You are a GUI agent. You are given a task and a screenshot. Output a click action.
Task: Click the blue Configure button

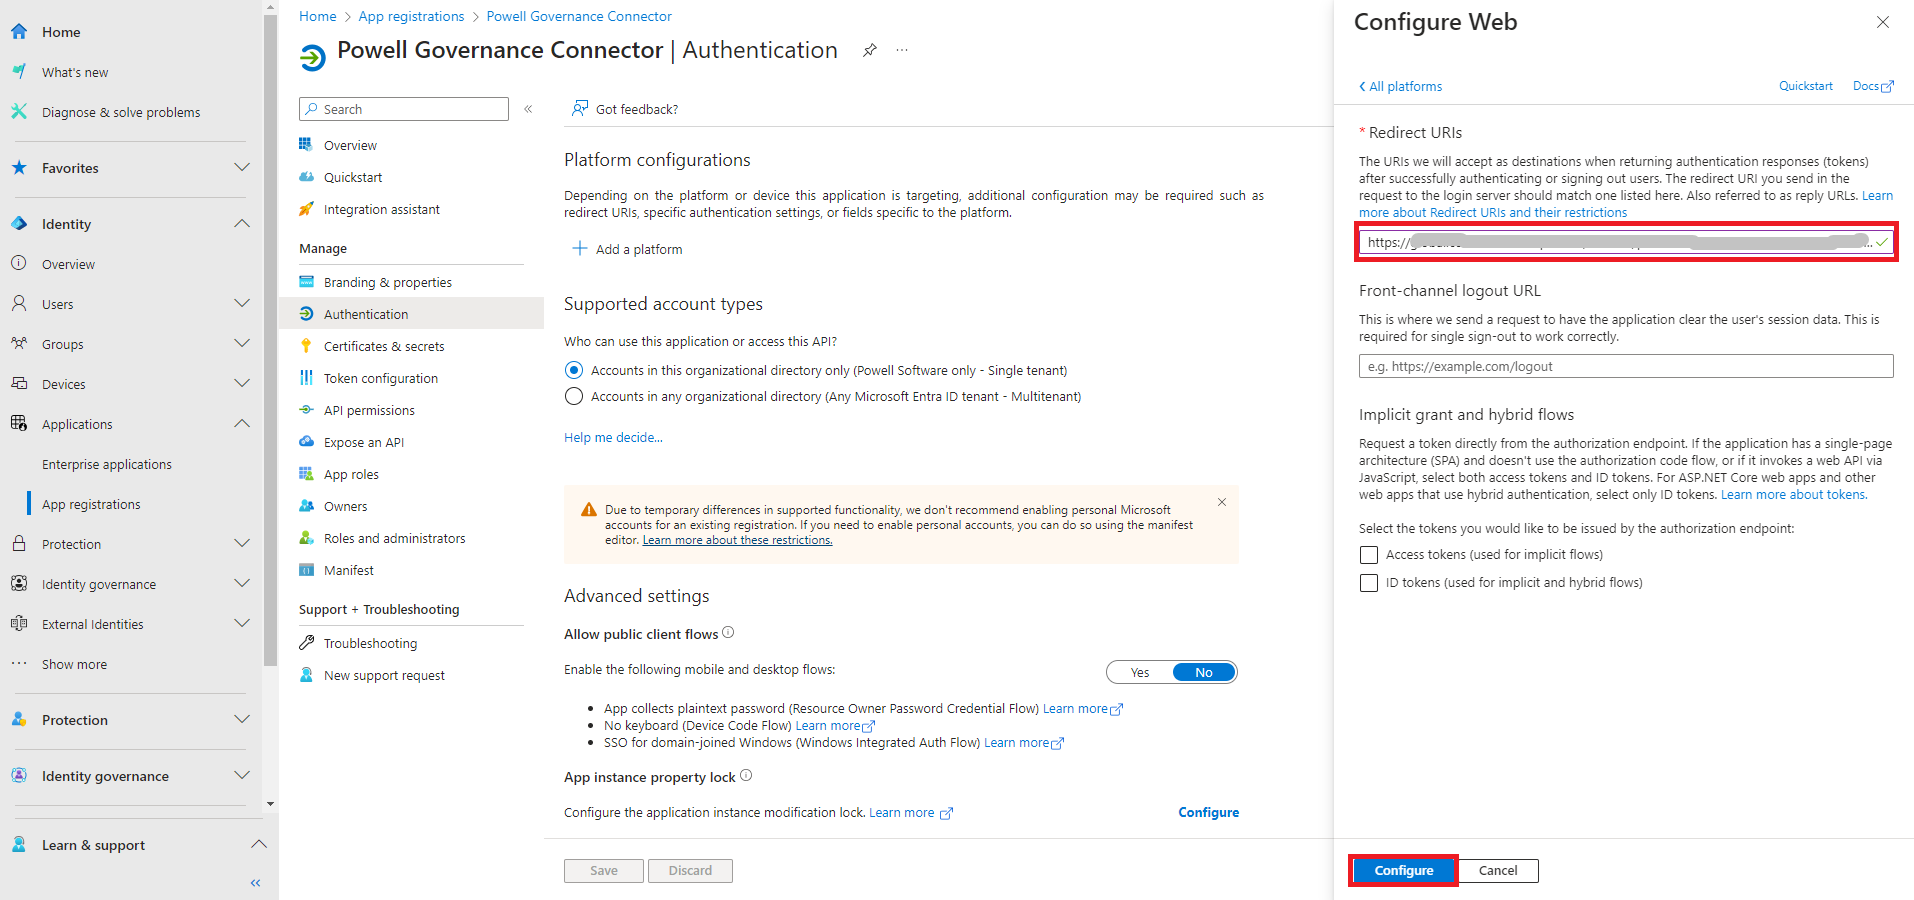click(x=1403, y=871)
